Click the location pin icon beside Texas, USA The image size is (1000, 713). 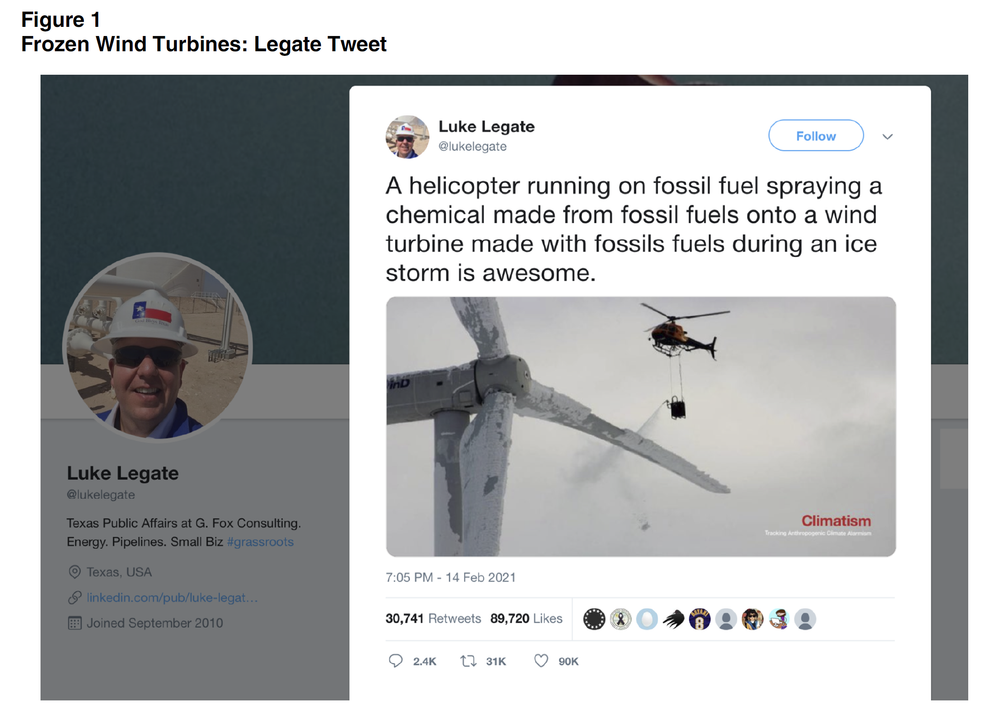pyautogui.click(x=74, y=572)
